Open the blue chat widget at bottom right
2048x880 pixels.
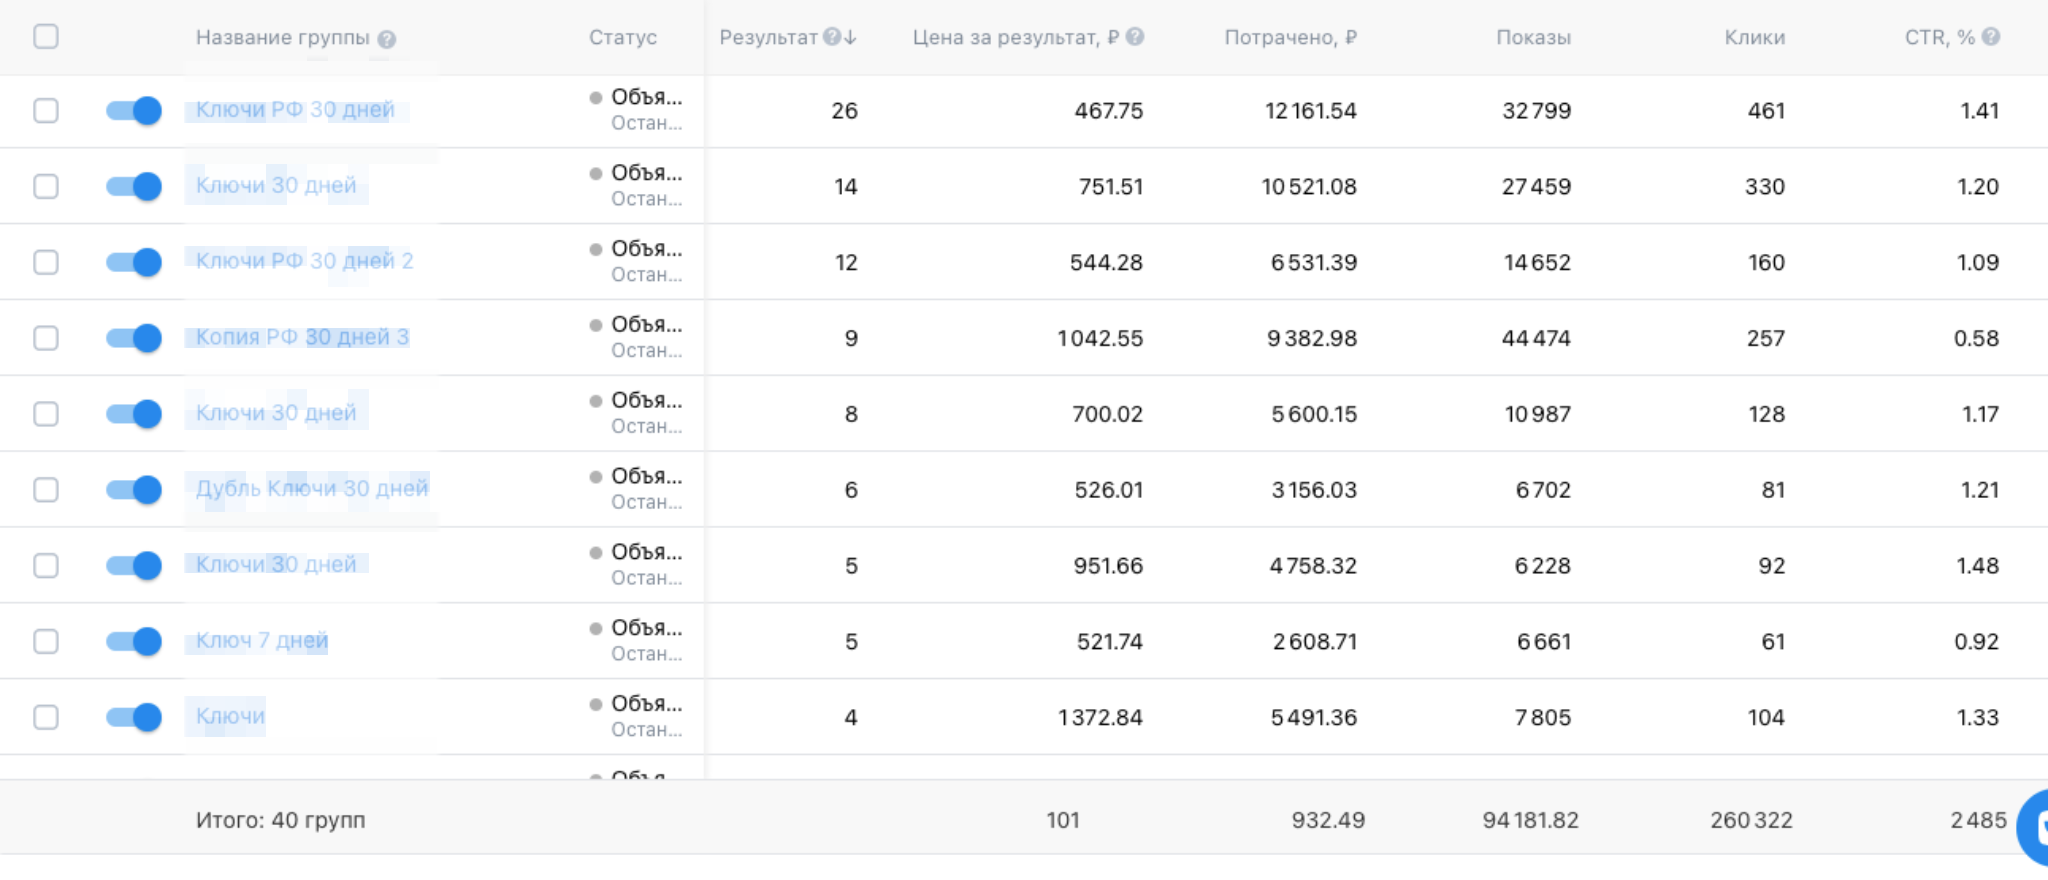(x=2034, y=827)
